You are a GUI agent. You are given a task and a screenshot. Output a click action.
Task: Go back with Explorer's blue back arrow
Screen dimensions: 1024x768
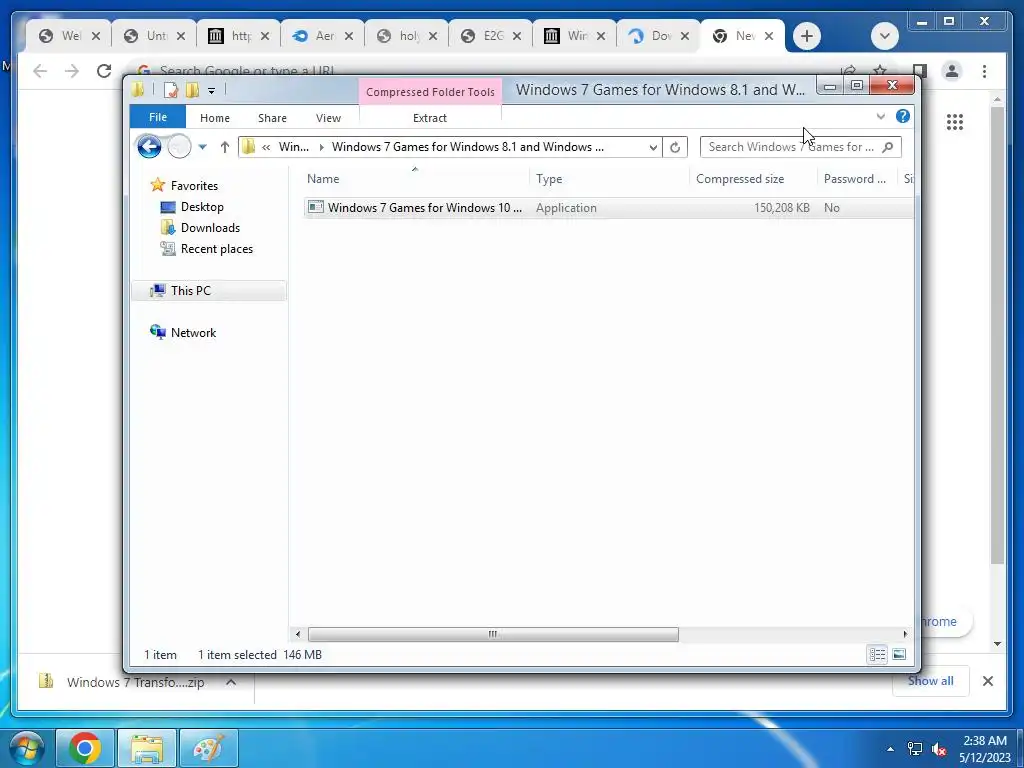[x=150, y=146]
